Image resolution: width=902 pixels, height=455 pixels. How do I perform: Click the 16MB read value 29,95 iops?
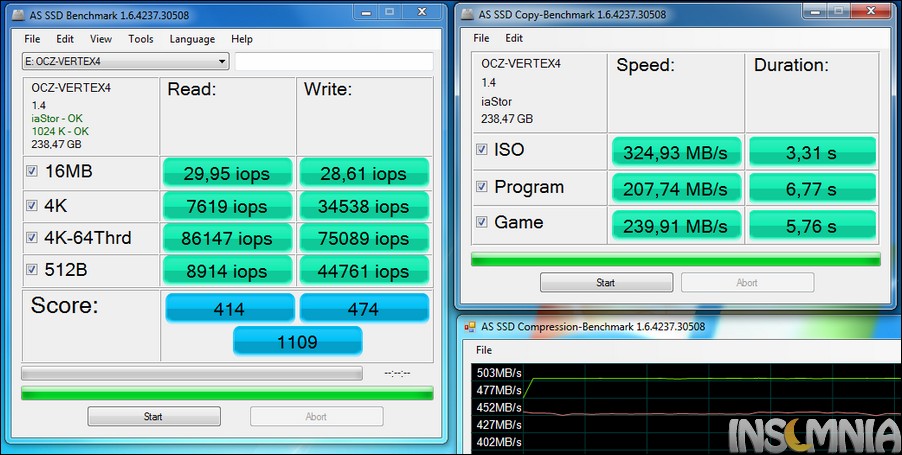(x=227, y=173)
